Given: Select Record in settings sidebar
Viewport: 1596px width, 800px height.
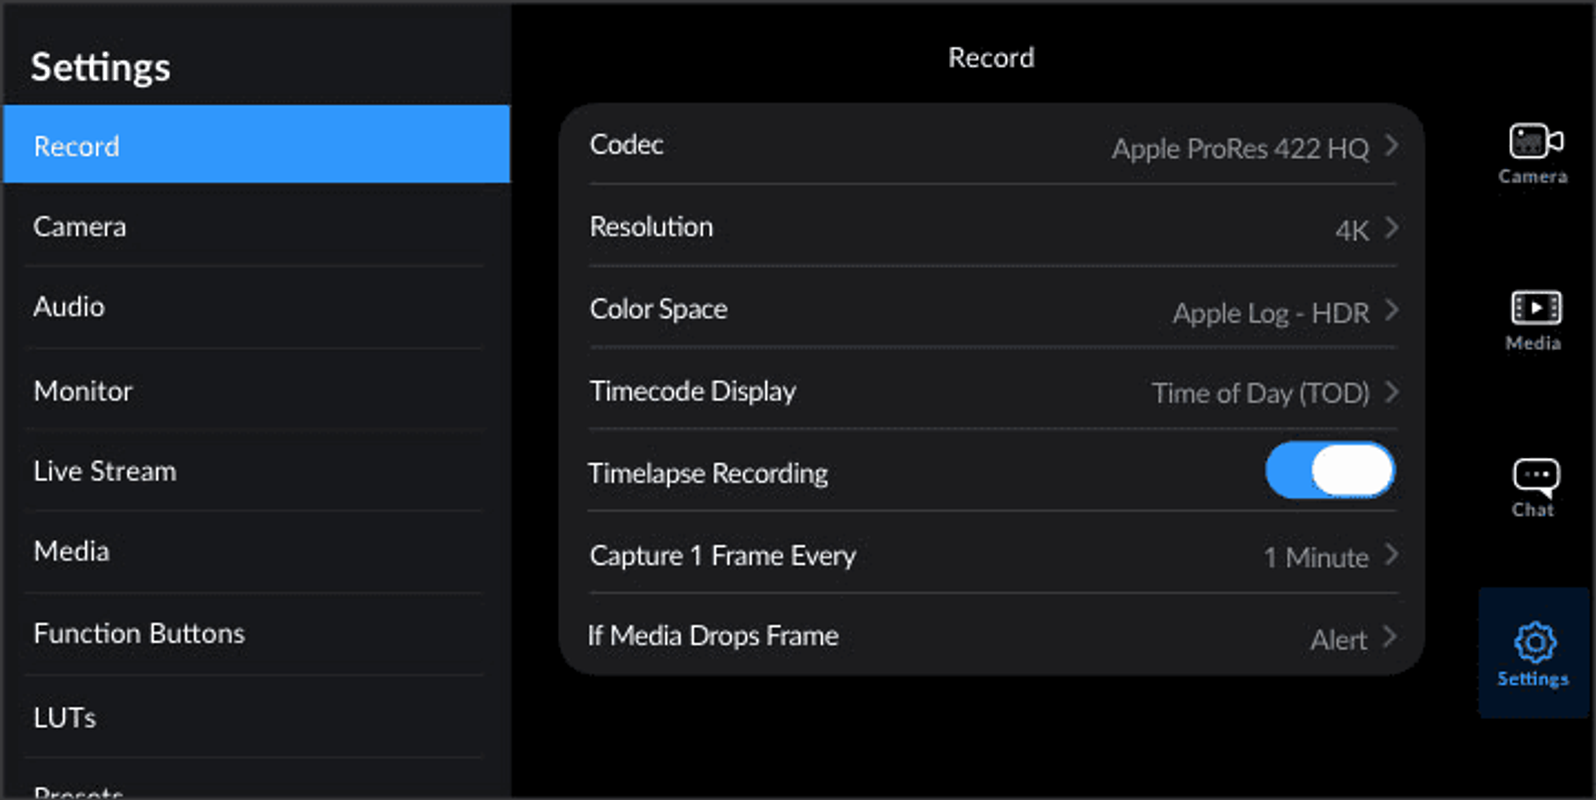Looking at the screenshot, I should pos(256,145).
